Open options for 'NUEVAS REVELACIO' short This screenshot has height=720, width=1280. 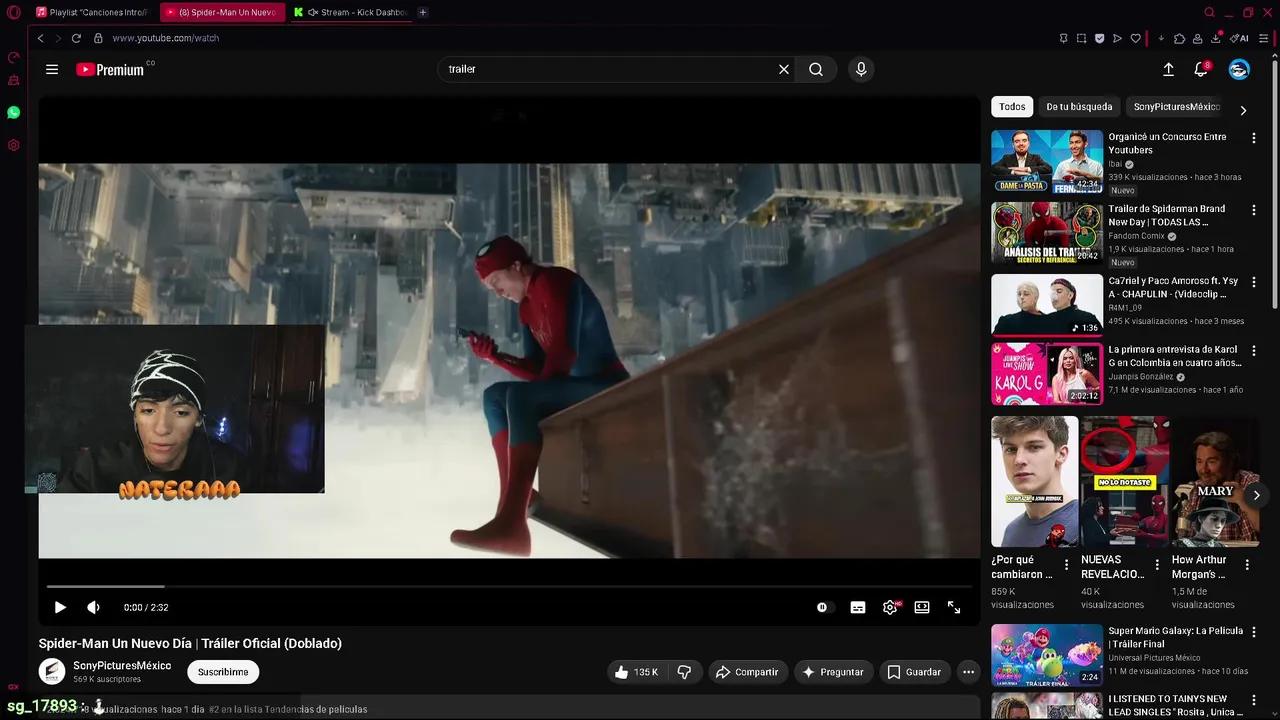point(1157,565)
